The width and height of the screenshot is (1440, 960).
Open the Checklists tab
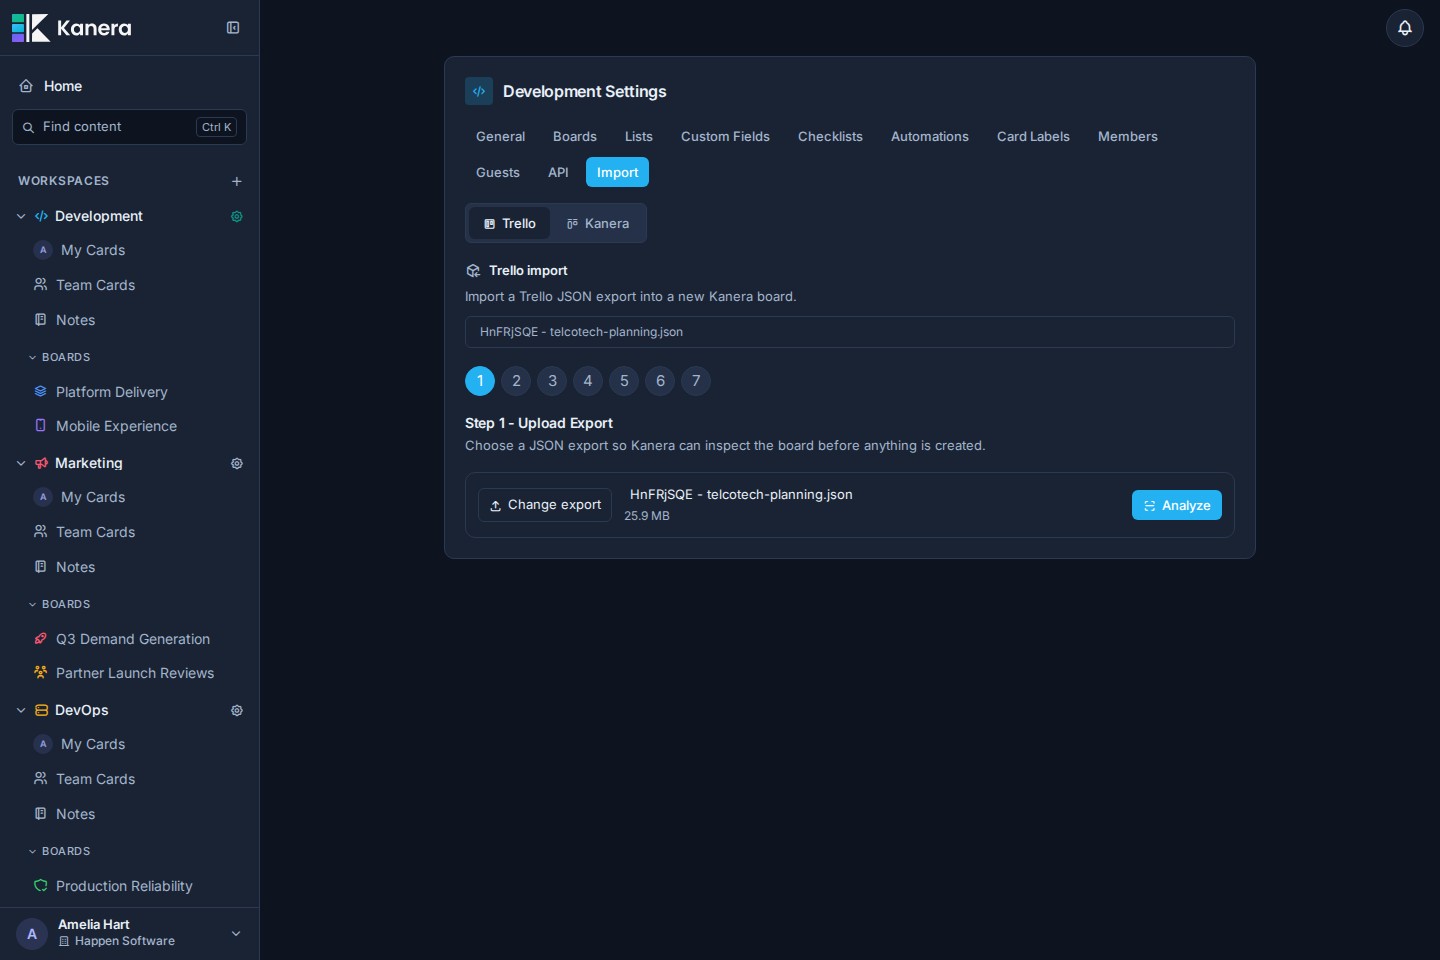(x=830, y=137)
